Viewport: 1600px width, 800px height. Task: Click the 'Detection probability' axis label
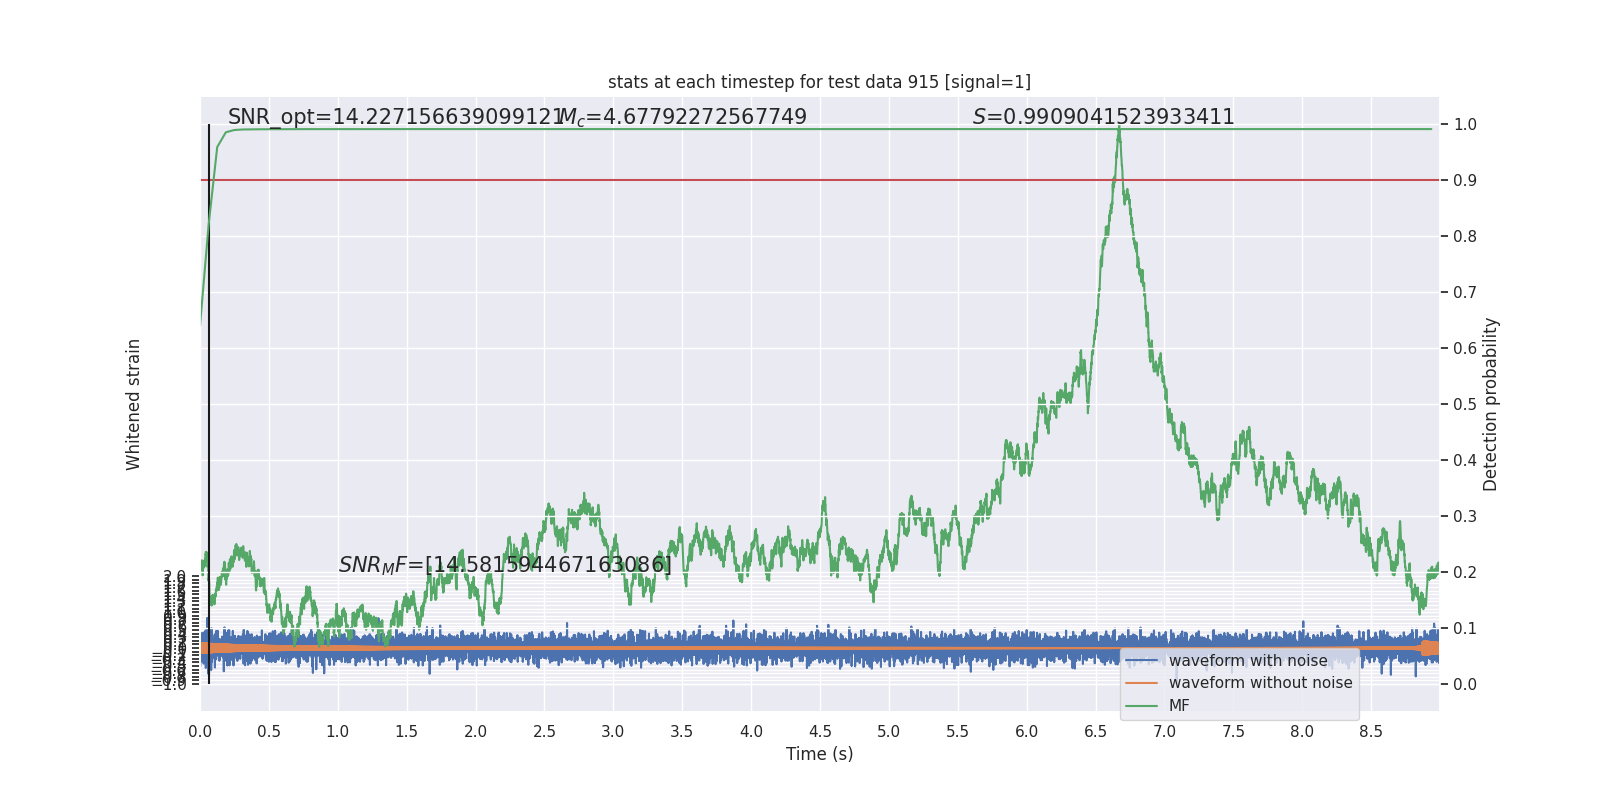1491,404
